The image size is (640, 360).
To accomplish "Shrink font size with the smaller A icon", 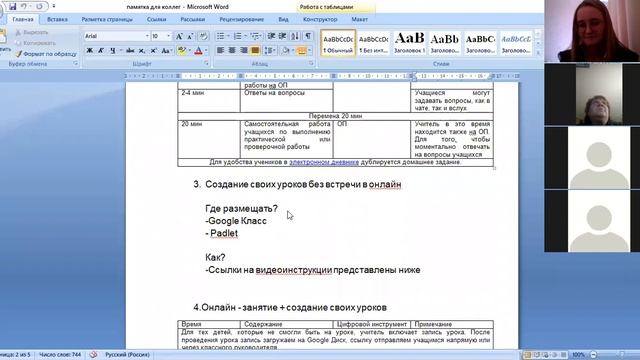I will tap(190, 36).
